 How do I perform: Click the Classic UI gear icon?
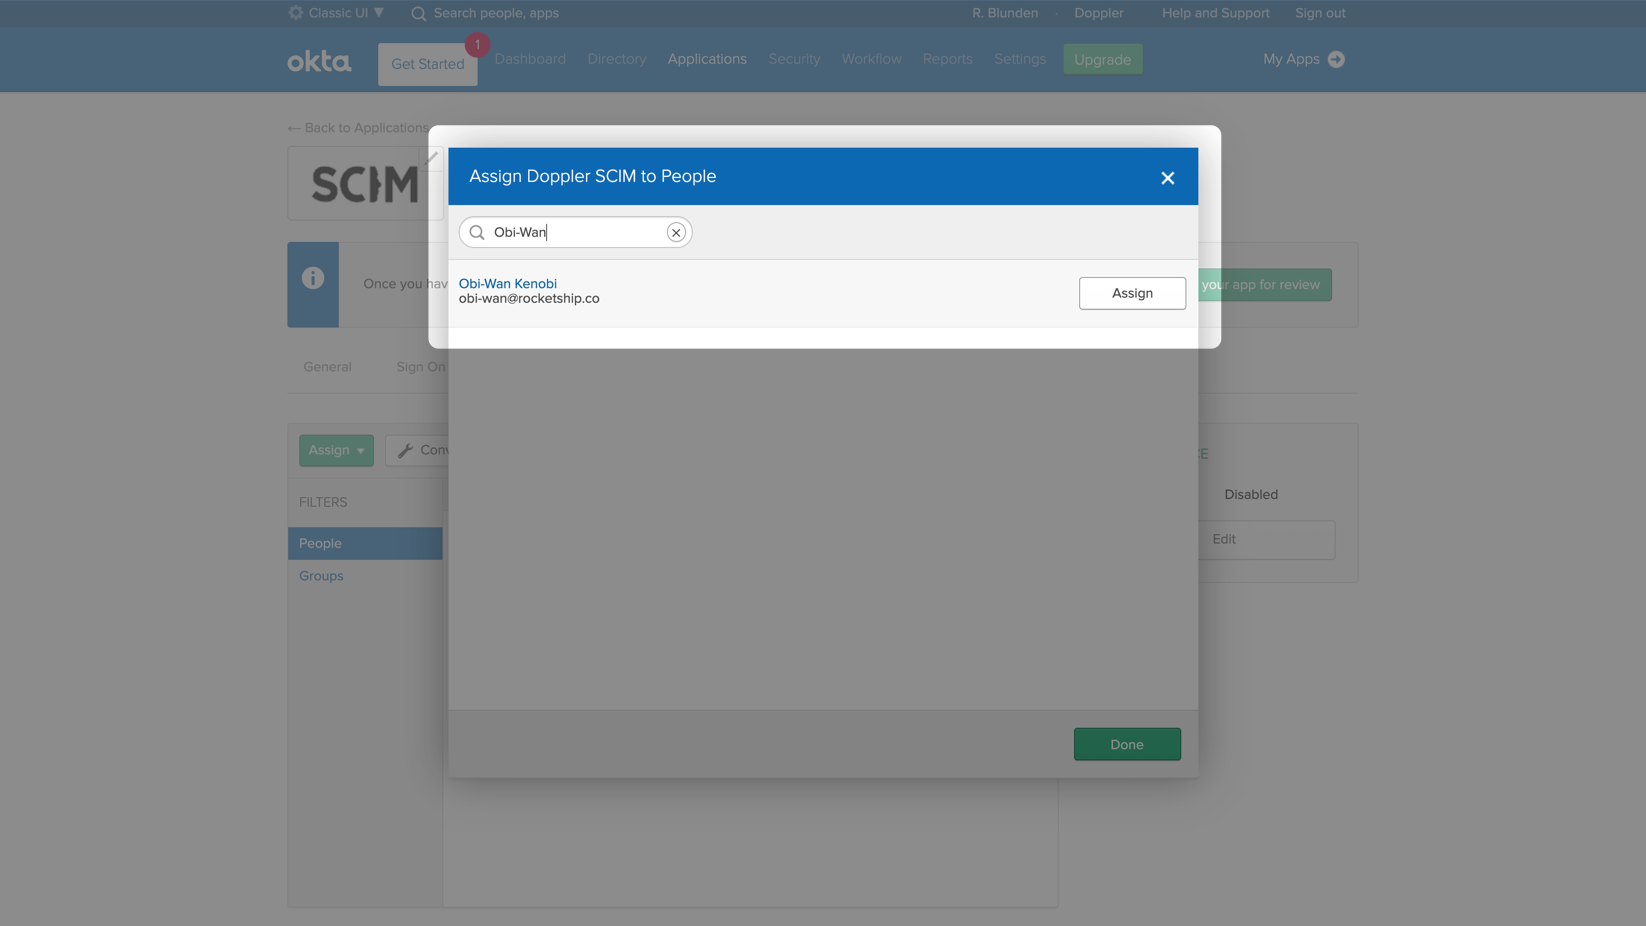(296, 13)
